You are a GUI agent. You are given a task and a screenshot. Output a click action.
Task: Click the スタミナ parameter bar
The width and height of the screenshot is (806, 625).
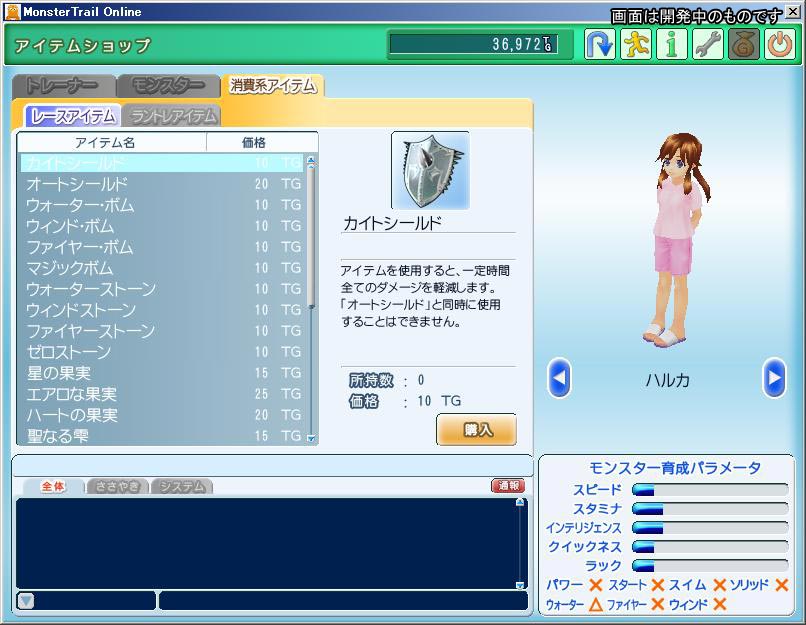[710, 509]
